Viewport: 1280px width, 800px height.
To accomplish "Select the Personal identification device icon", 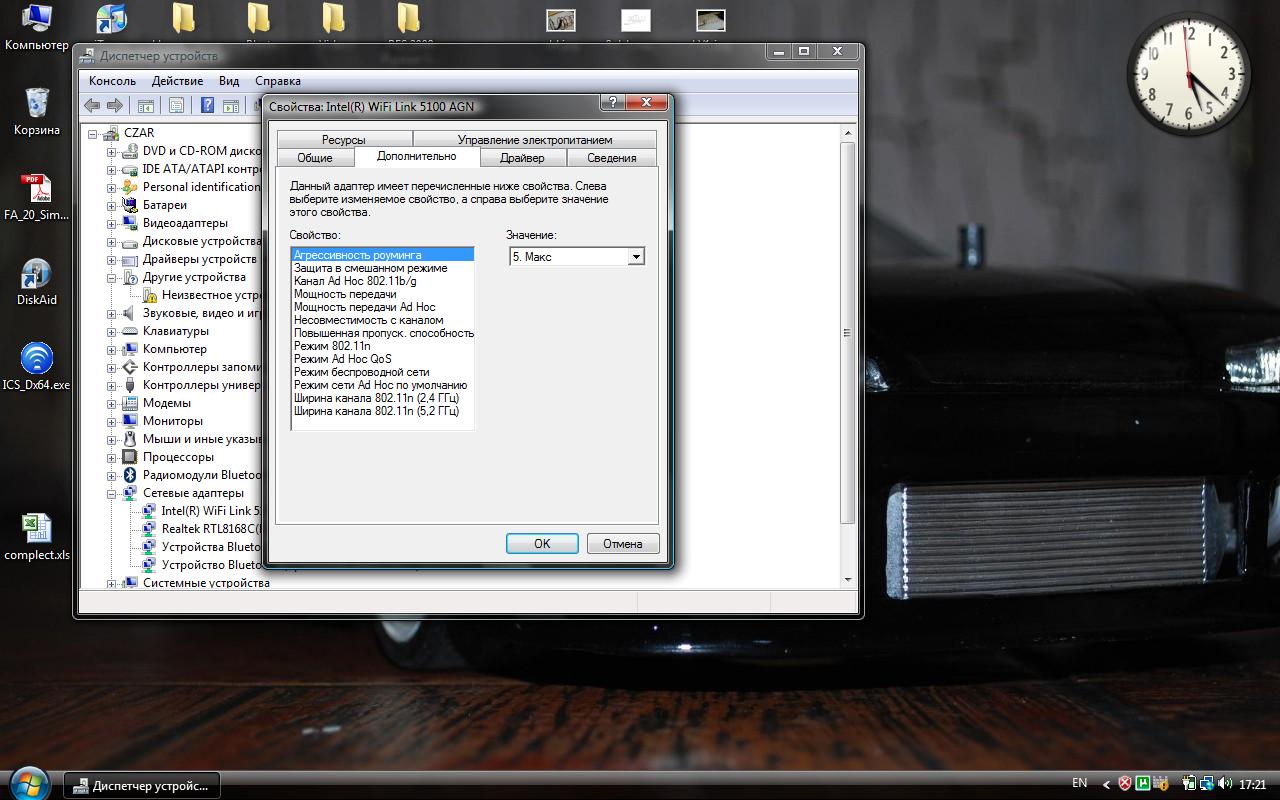I will coord(129,187).
